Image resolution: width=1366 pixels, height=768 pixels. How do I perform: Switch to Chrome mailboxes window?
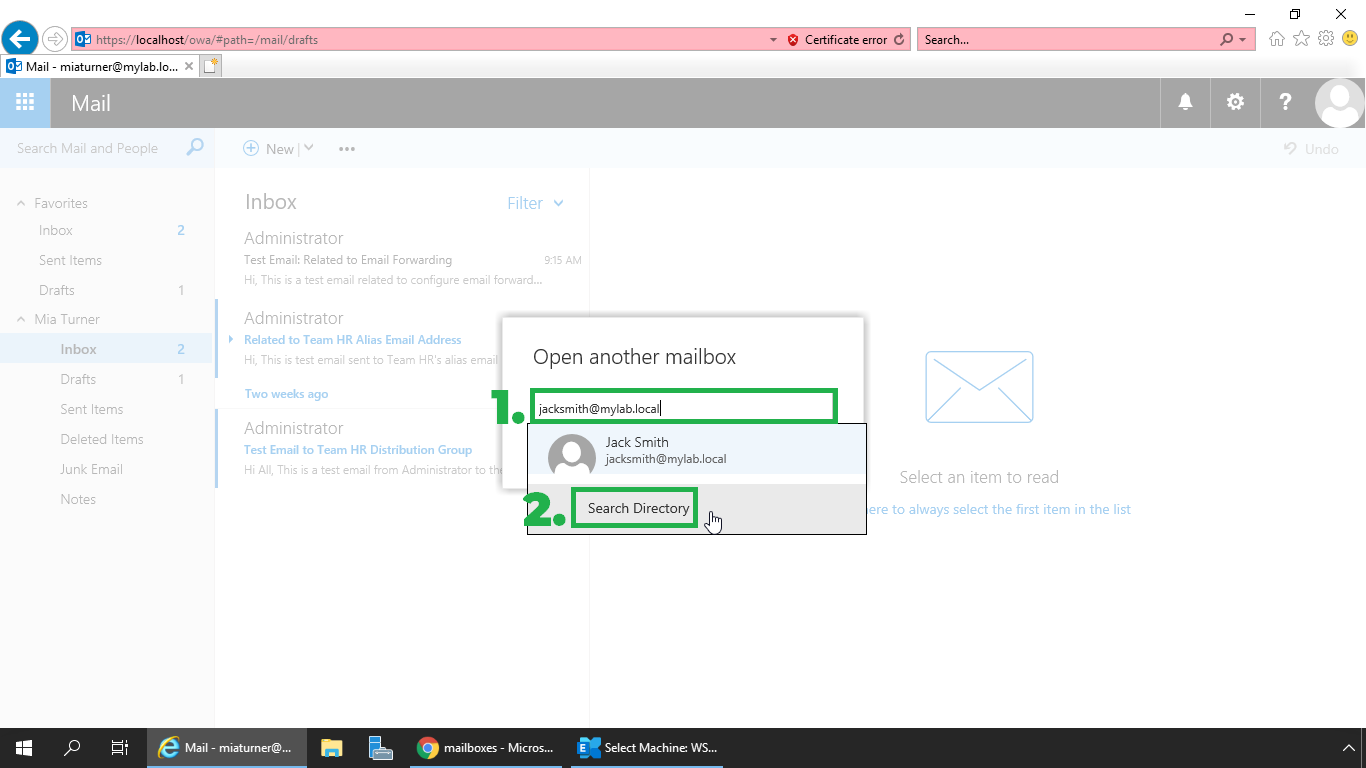[485, 748]
